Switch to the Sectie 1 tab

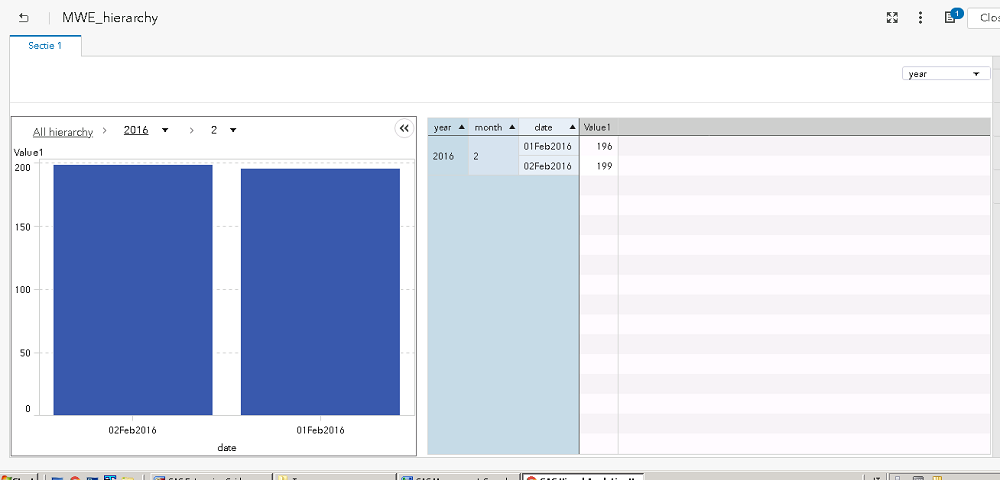(45, 46)
